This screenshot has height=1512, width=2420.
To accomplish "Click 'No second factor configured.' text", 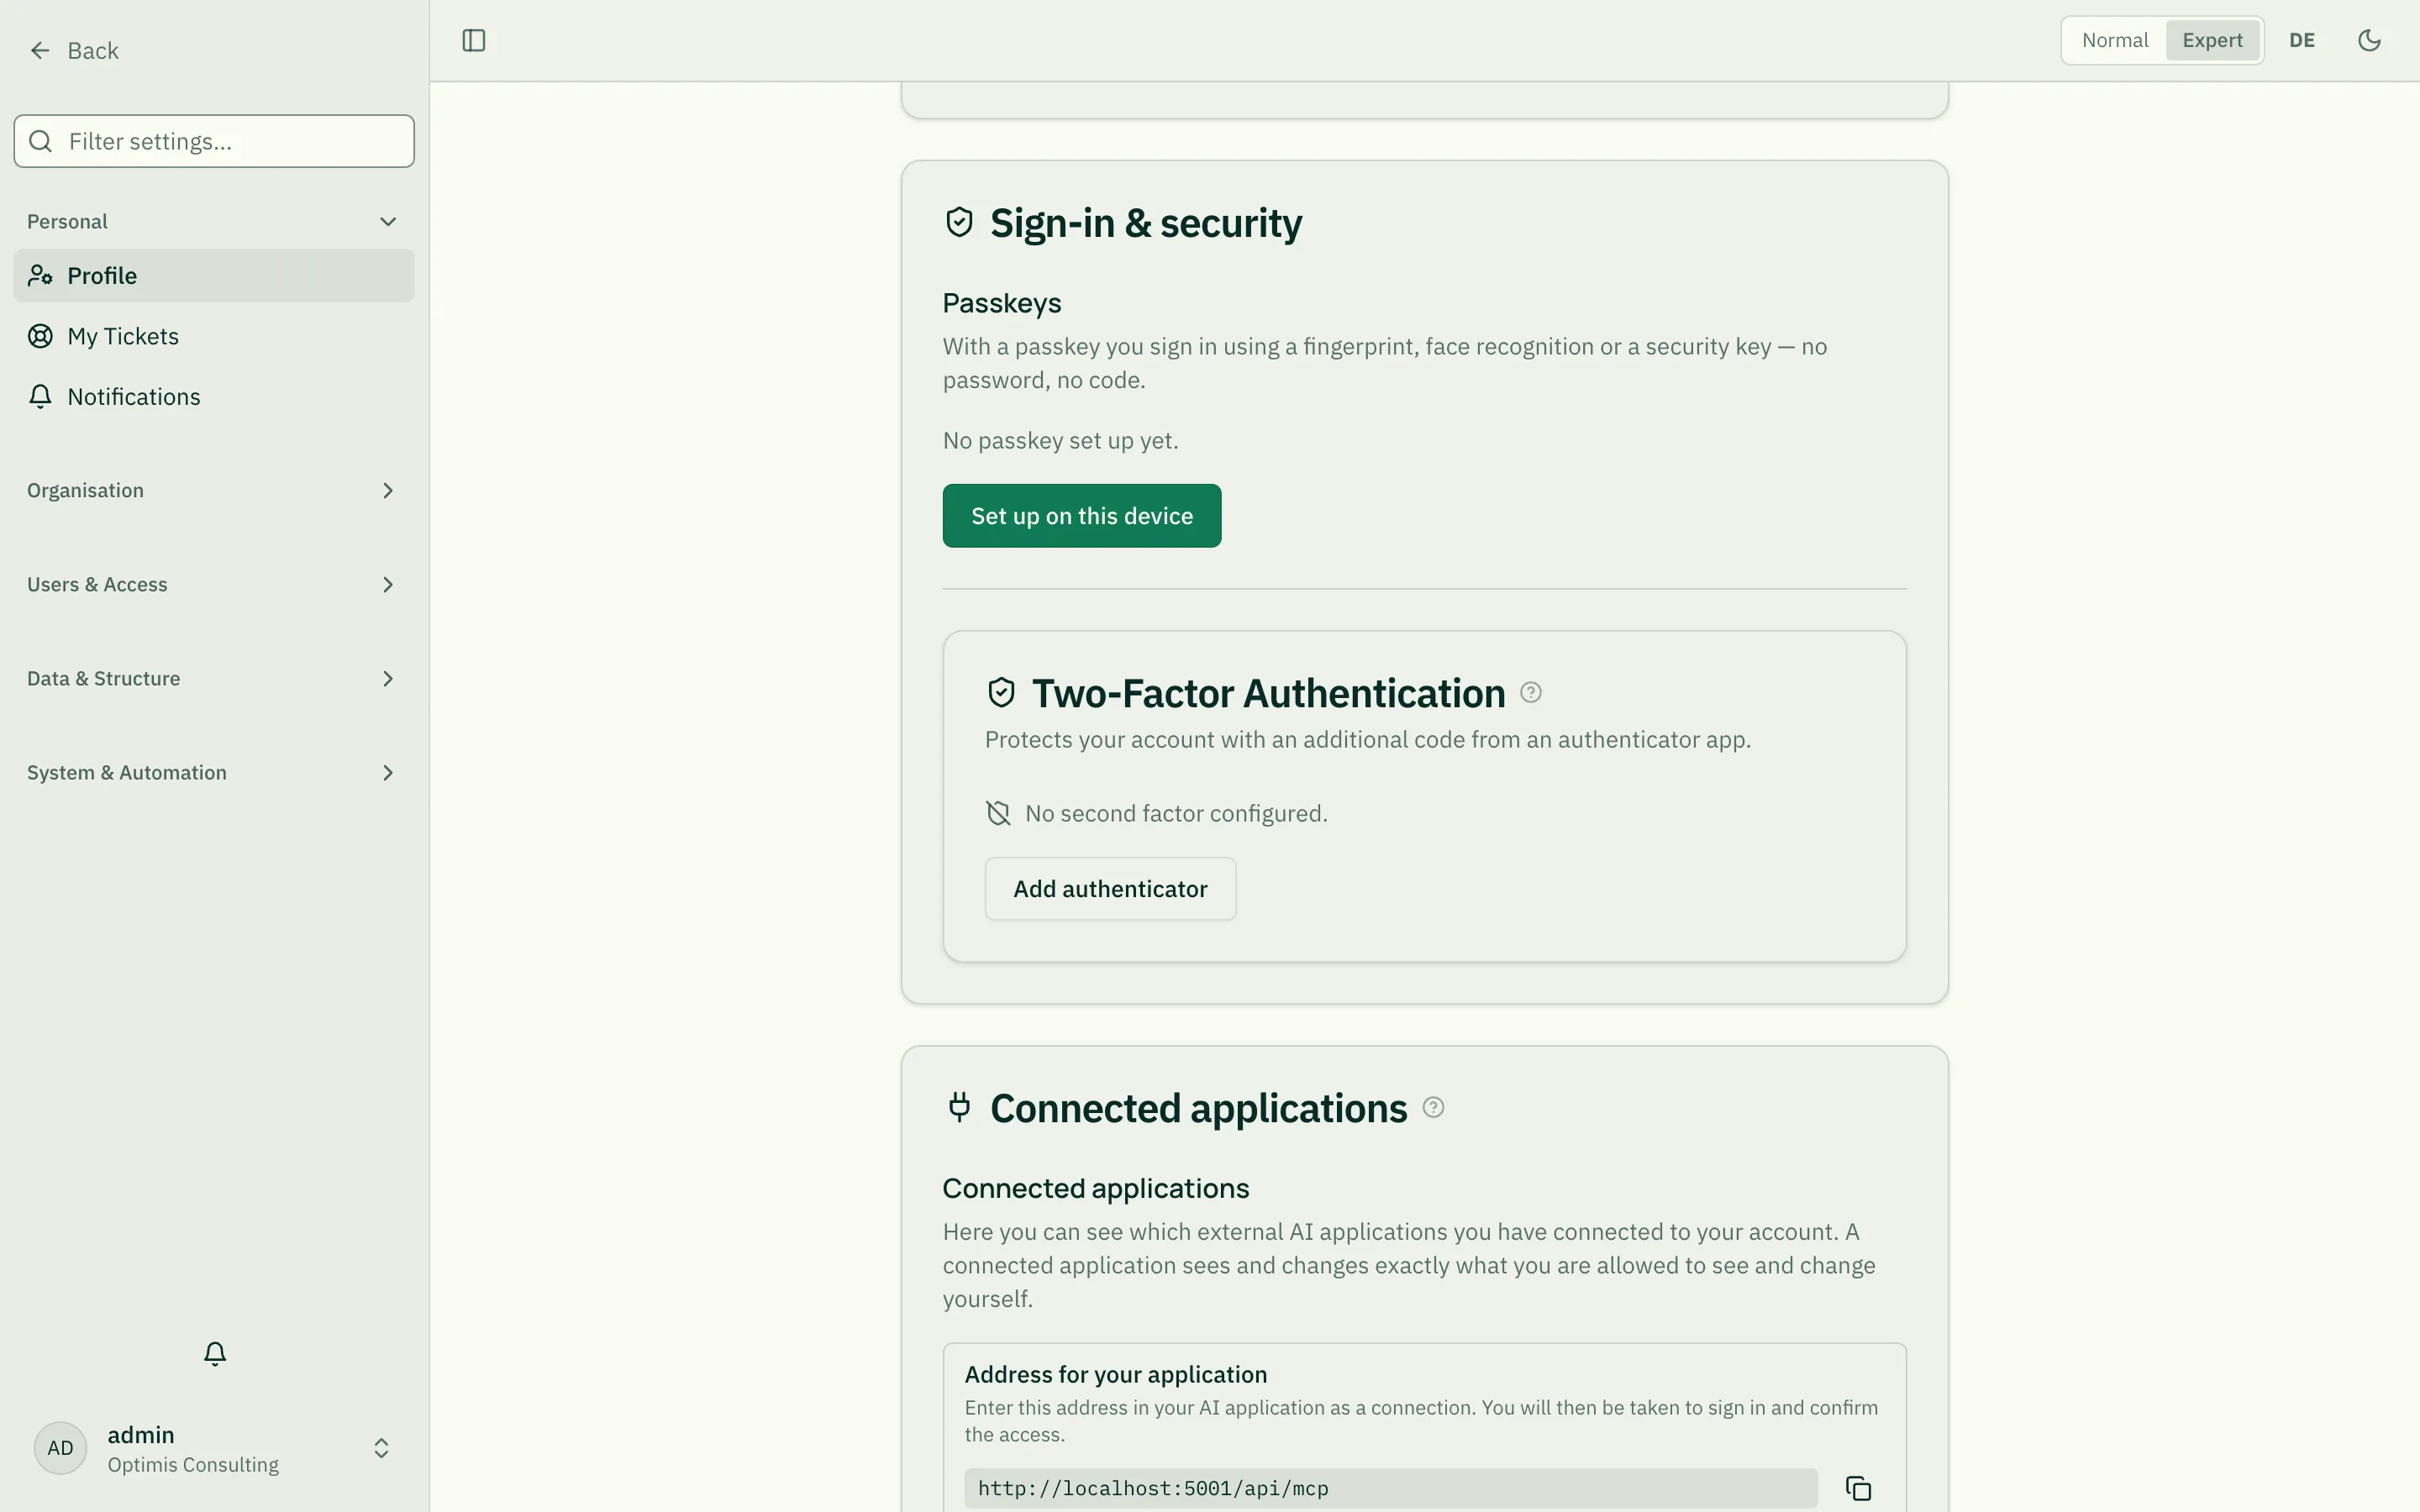I will tap(1176, 813).
